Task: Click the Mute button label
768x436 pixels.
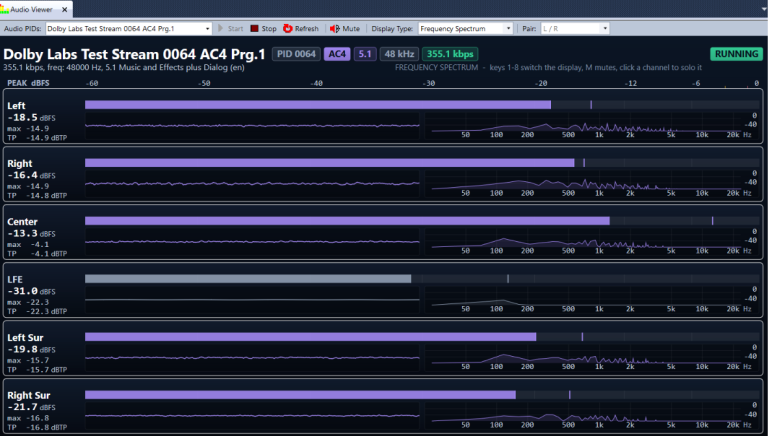Action: point(351,28)
